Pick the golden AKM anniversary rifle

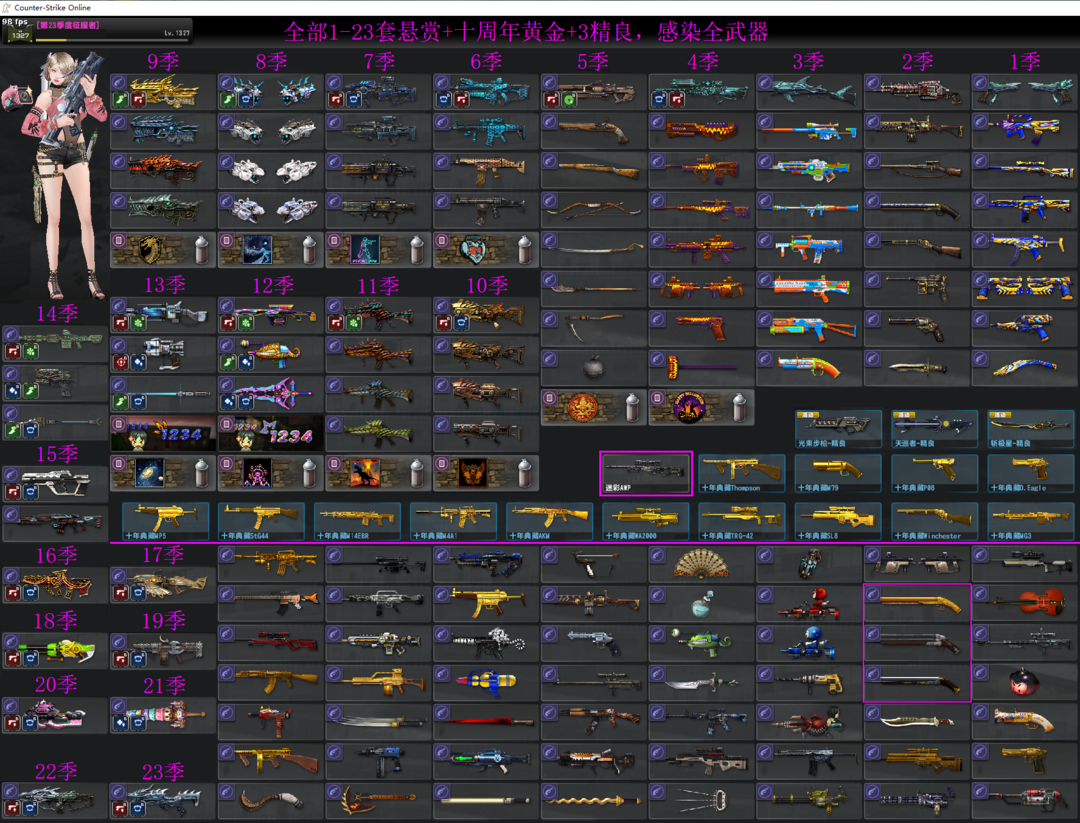[x=549, y=520]
